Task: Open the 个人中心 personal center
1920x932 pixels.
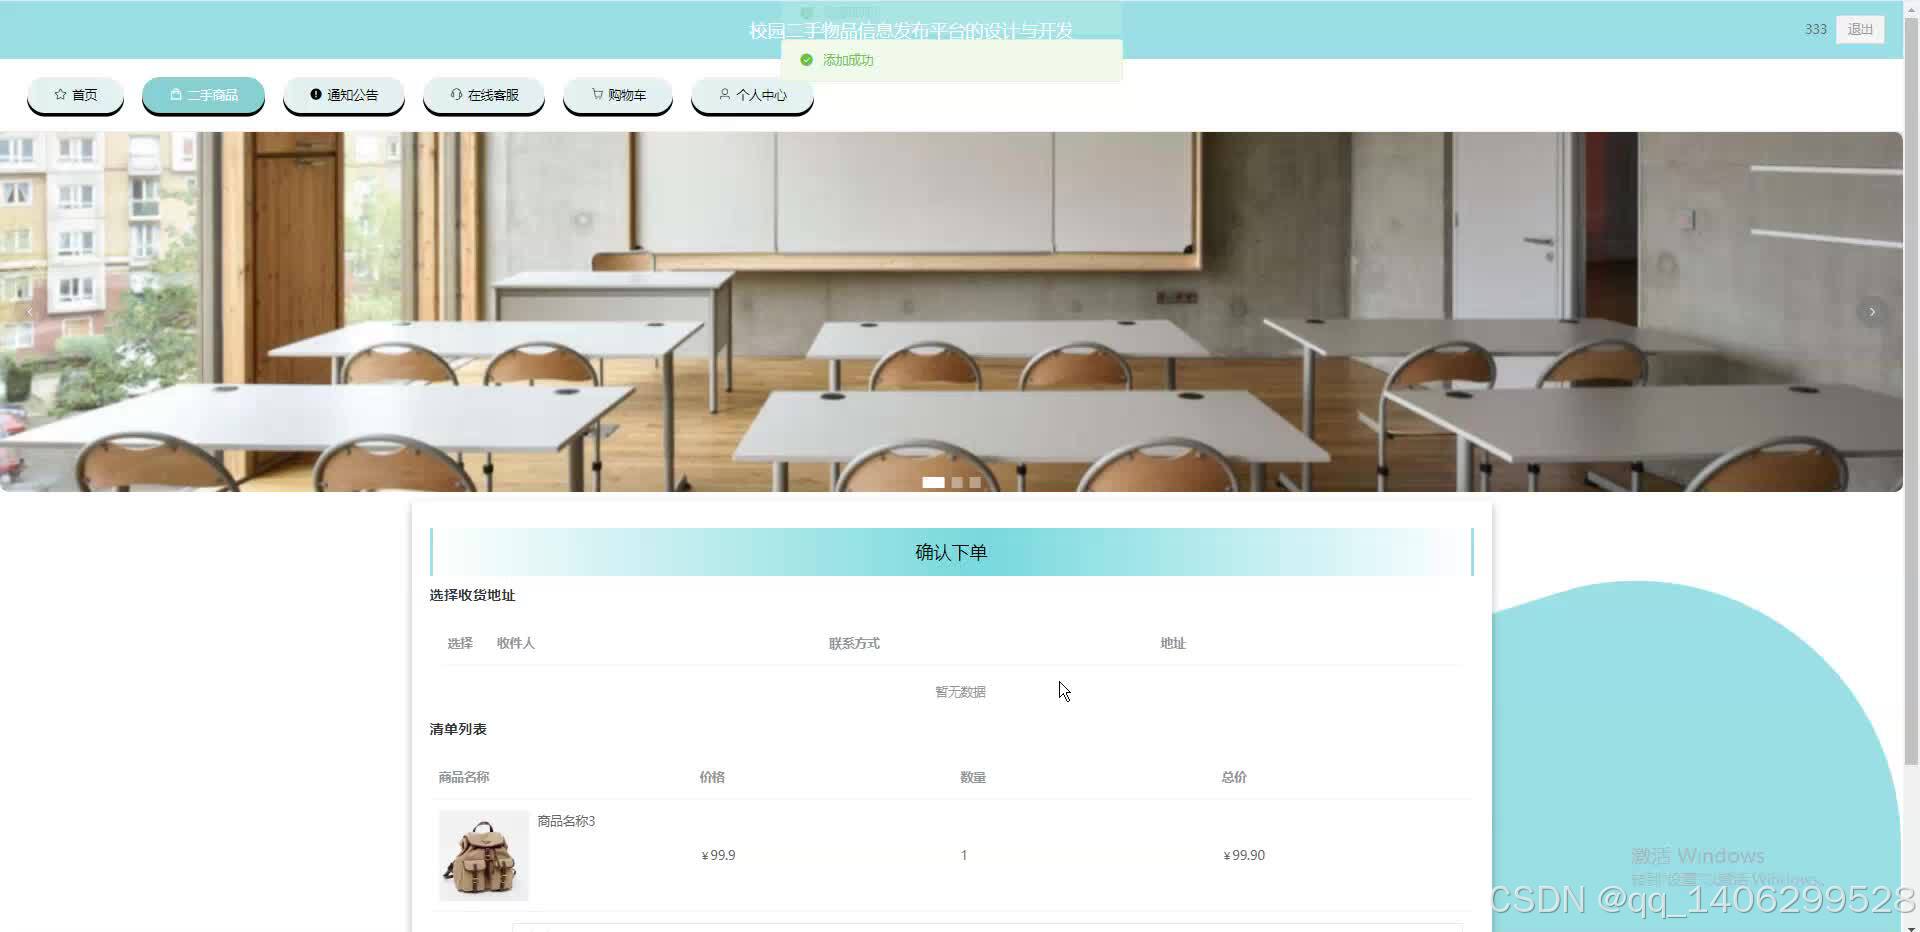Action: [x=752, y=95]
